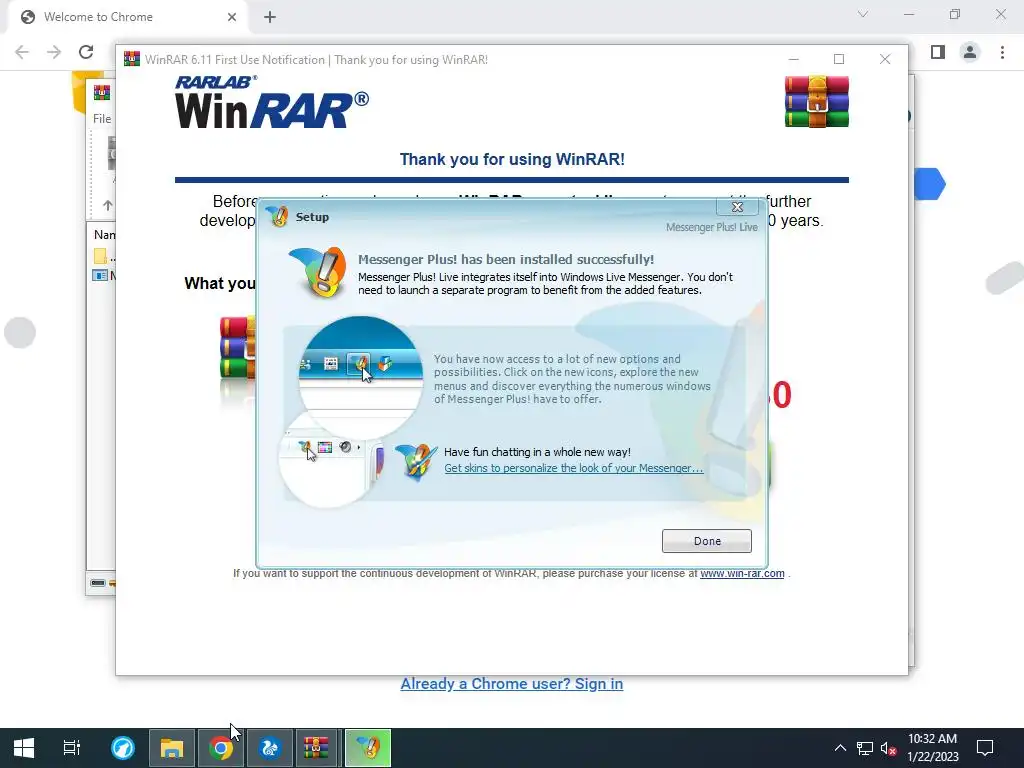Open the Get skins to personalize link

point(573,468)
